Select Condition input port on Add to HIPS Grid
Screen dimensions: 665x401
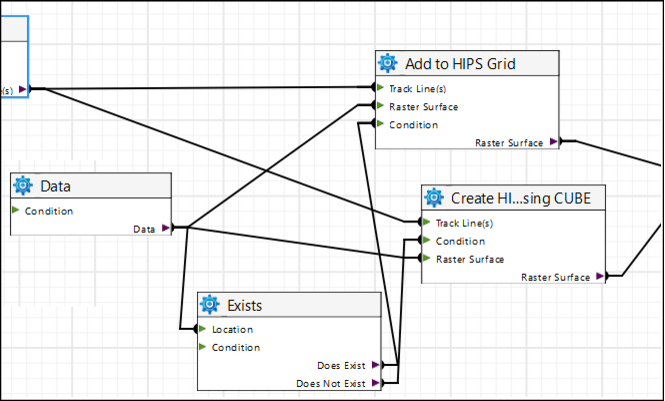click(x=380, y=125)
